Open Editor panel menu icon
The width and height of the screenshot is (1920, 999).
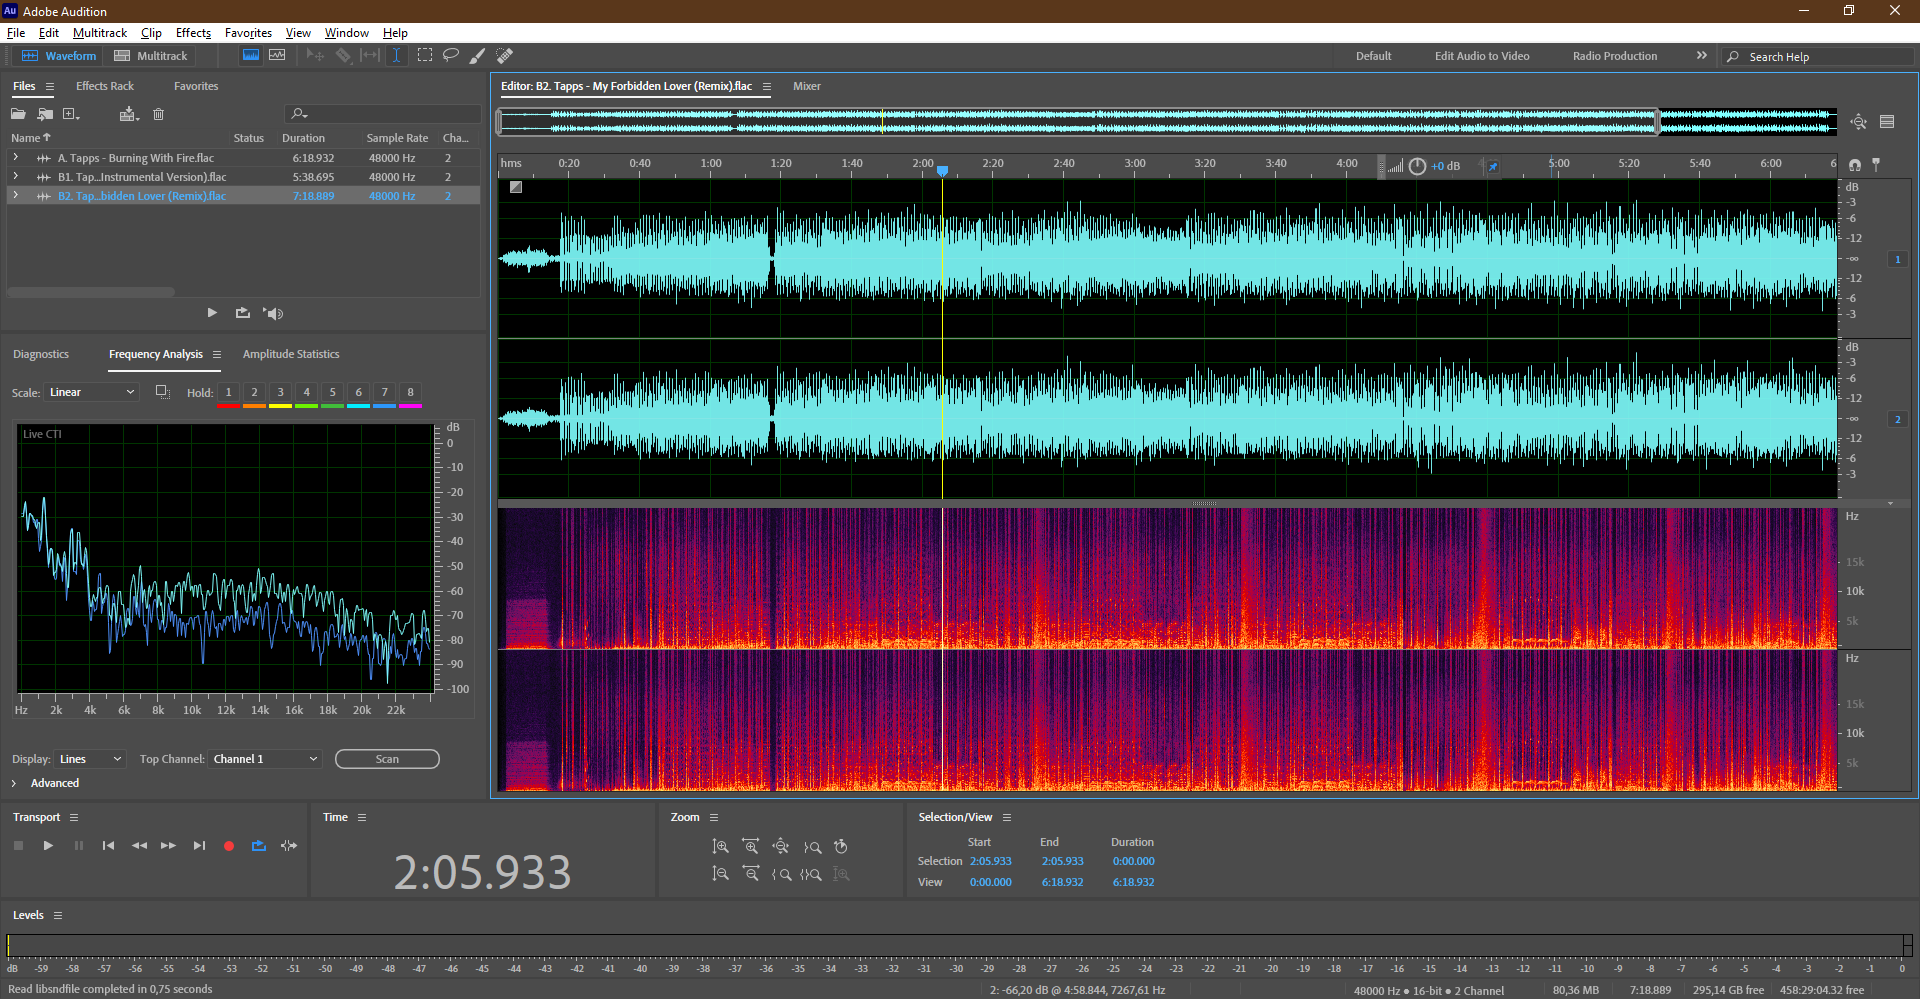point(767,87)
